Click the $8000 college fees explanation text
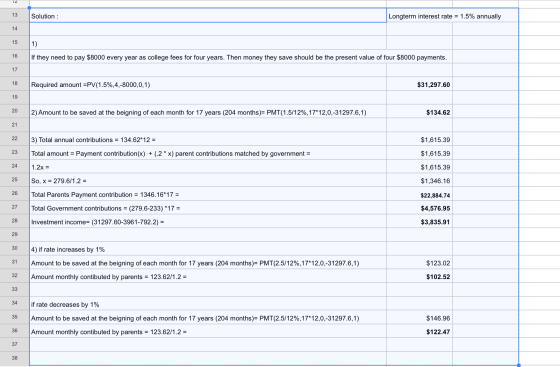The width and height of the screenshot is (560, 367). 239,57
